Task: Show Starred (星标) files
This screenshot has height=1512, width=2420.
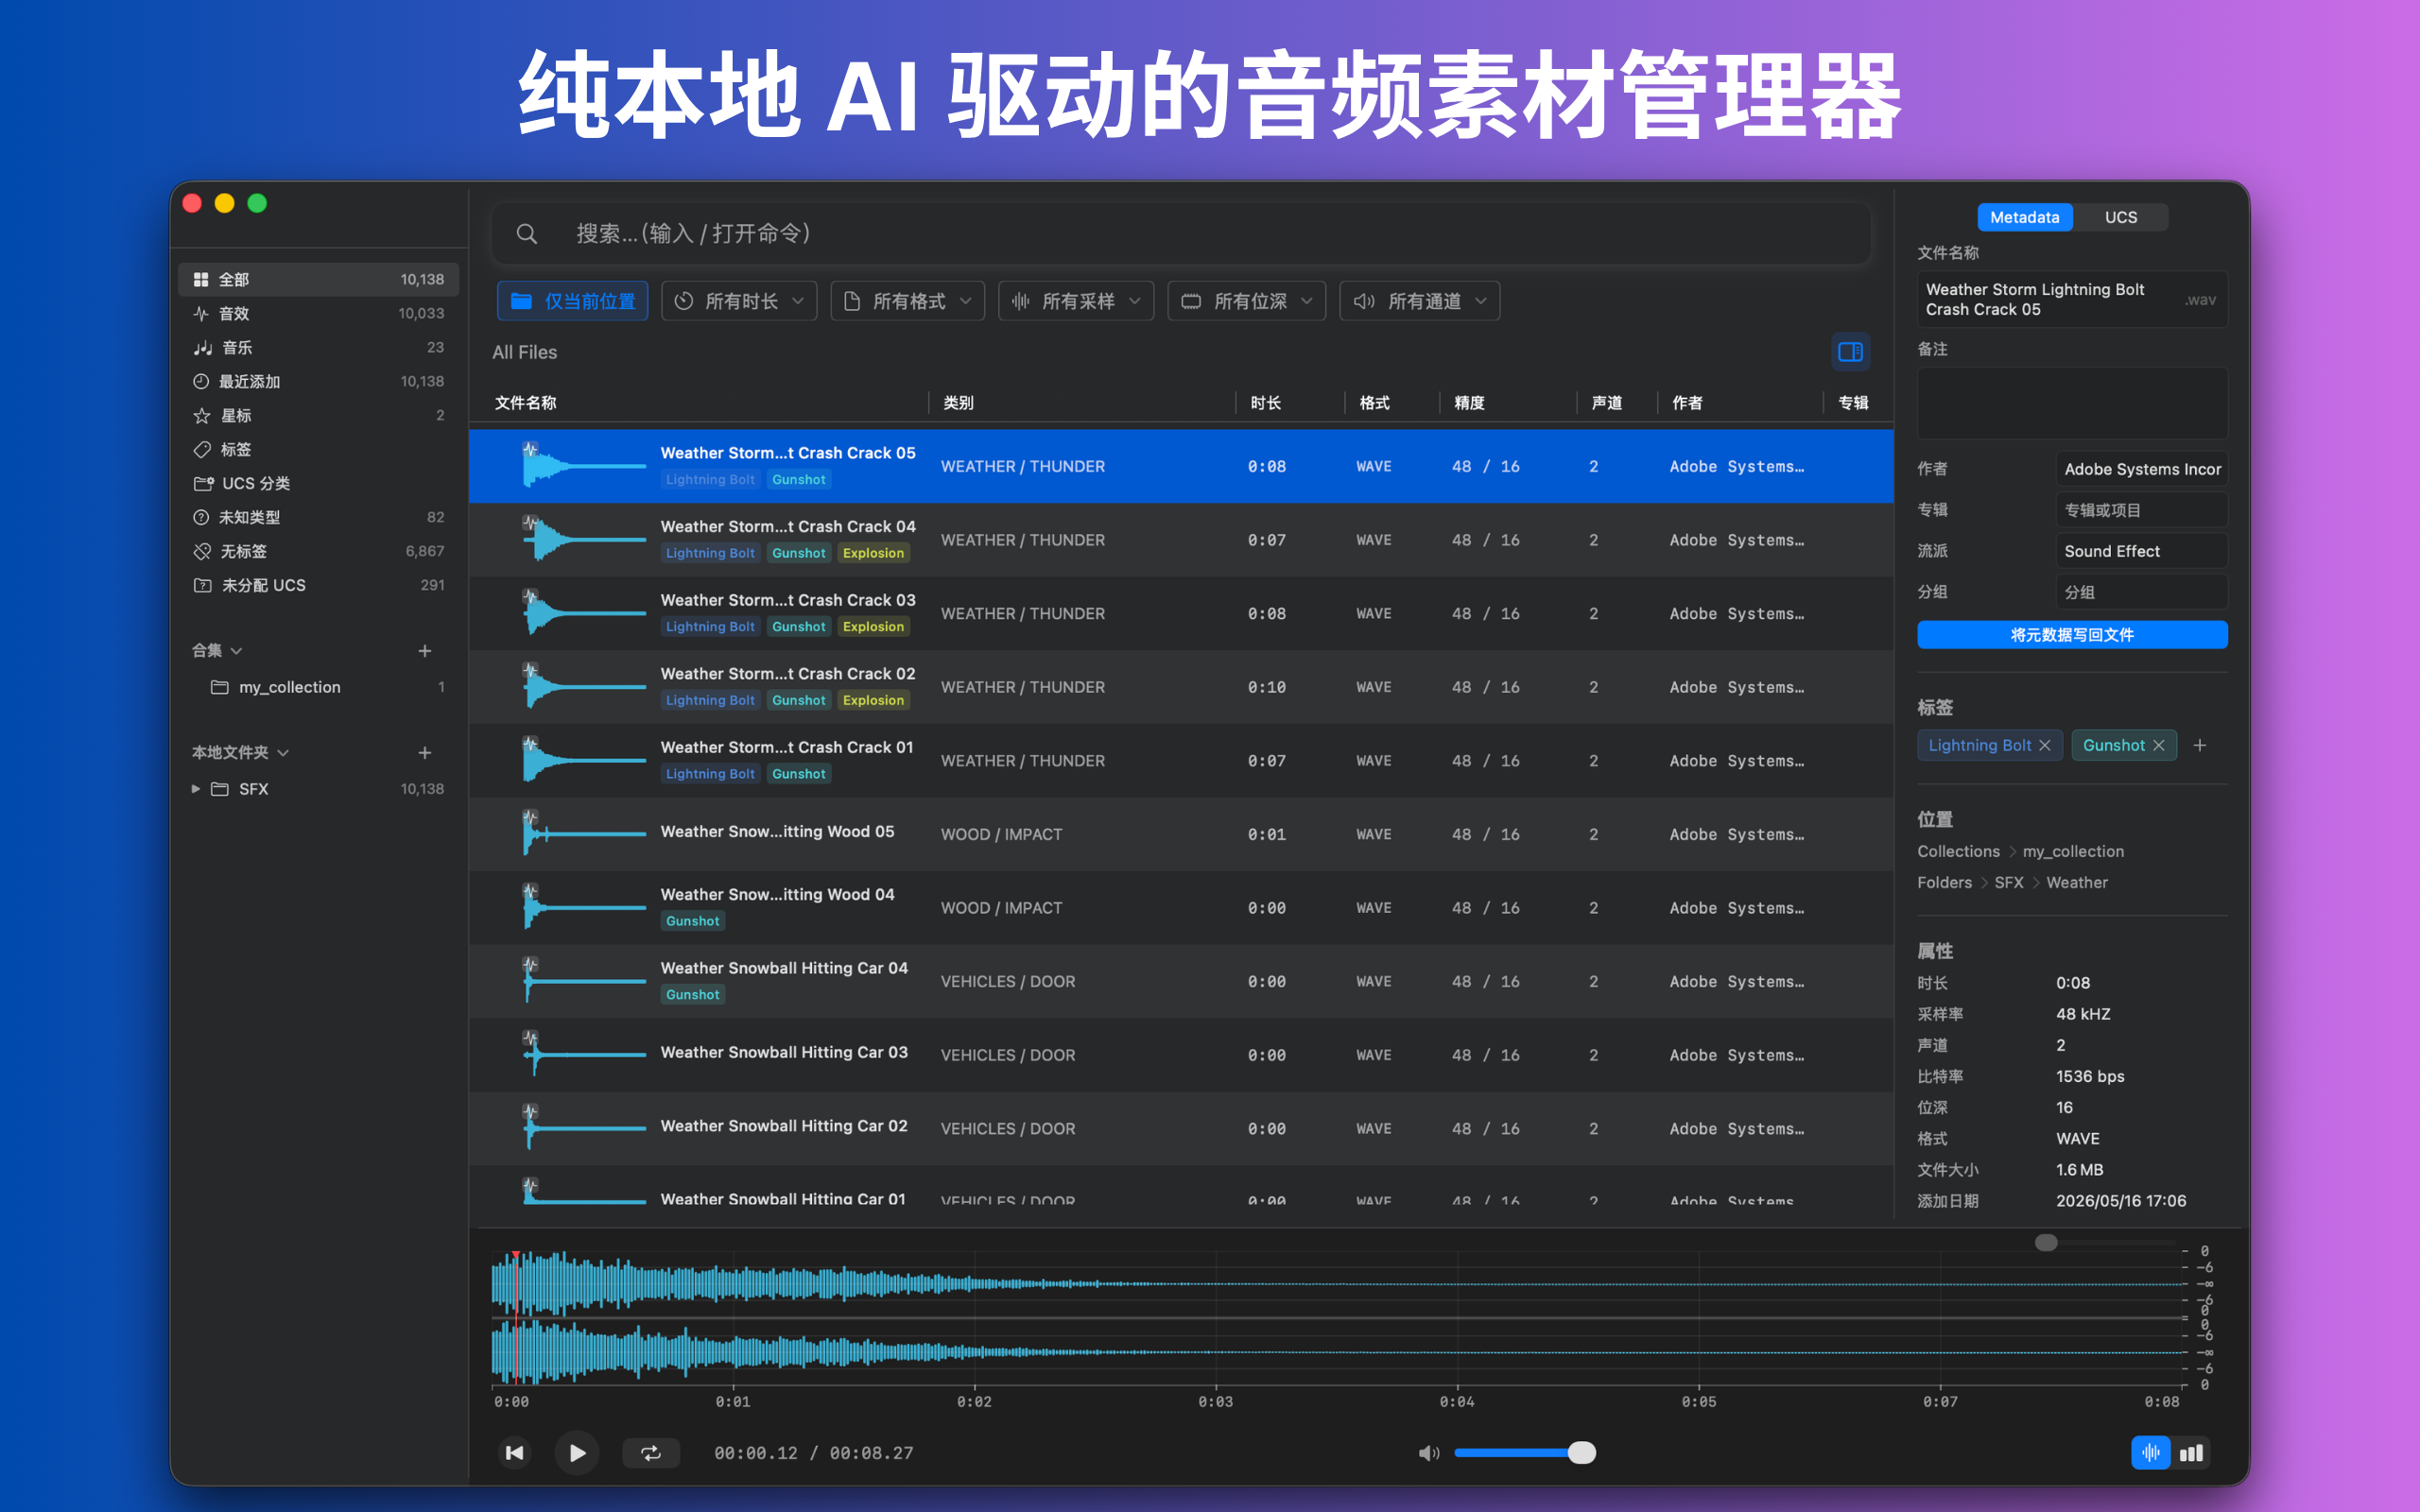Action: coord(318,416)
